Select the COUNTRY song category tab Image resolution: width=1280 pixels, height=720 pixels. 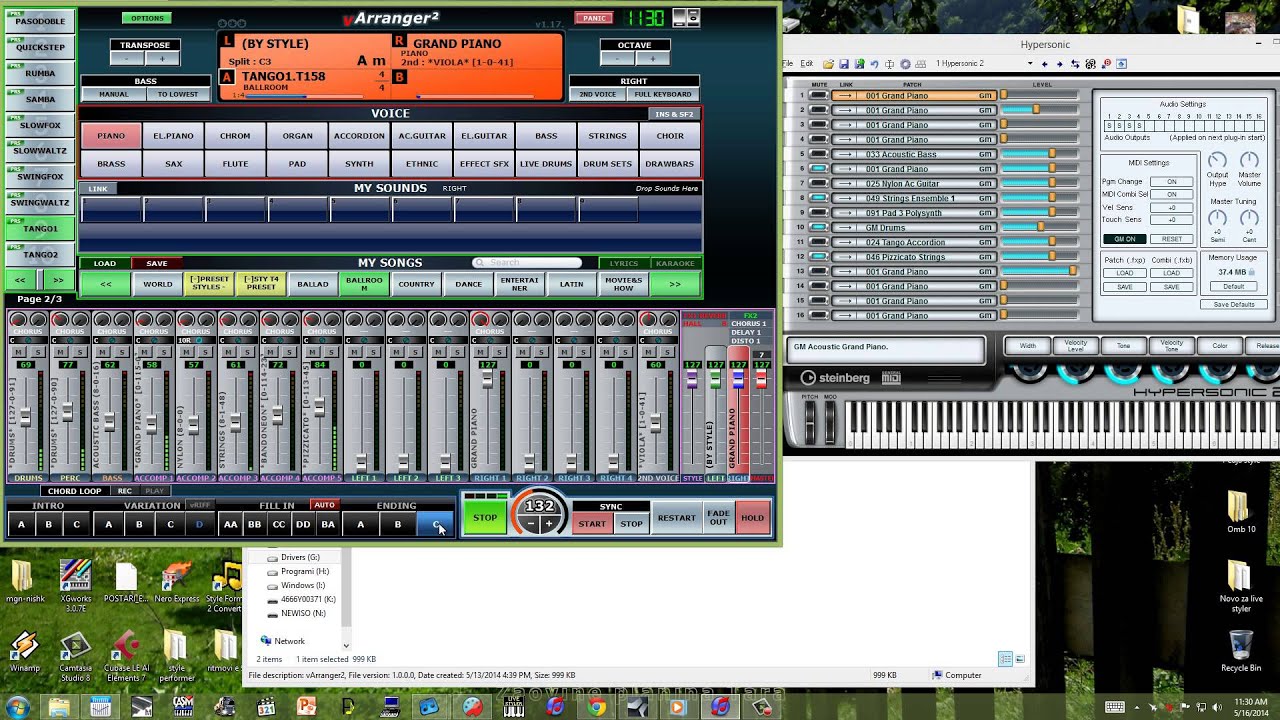point(416,284)
